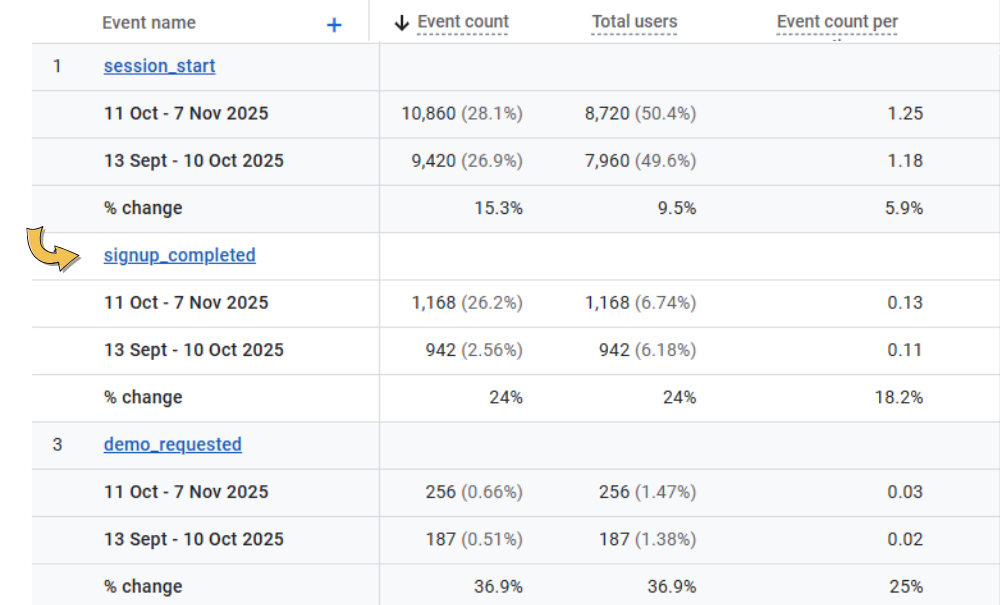Open the signup_completed event link
This screenshot has width=1000, height=605.
point(180,255)
